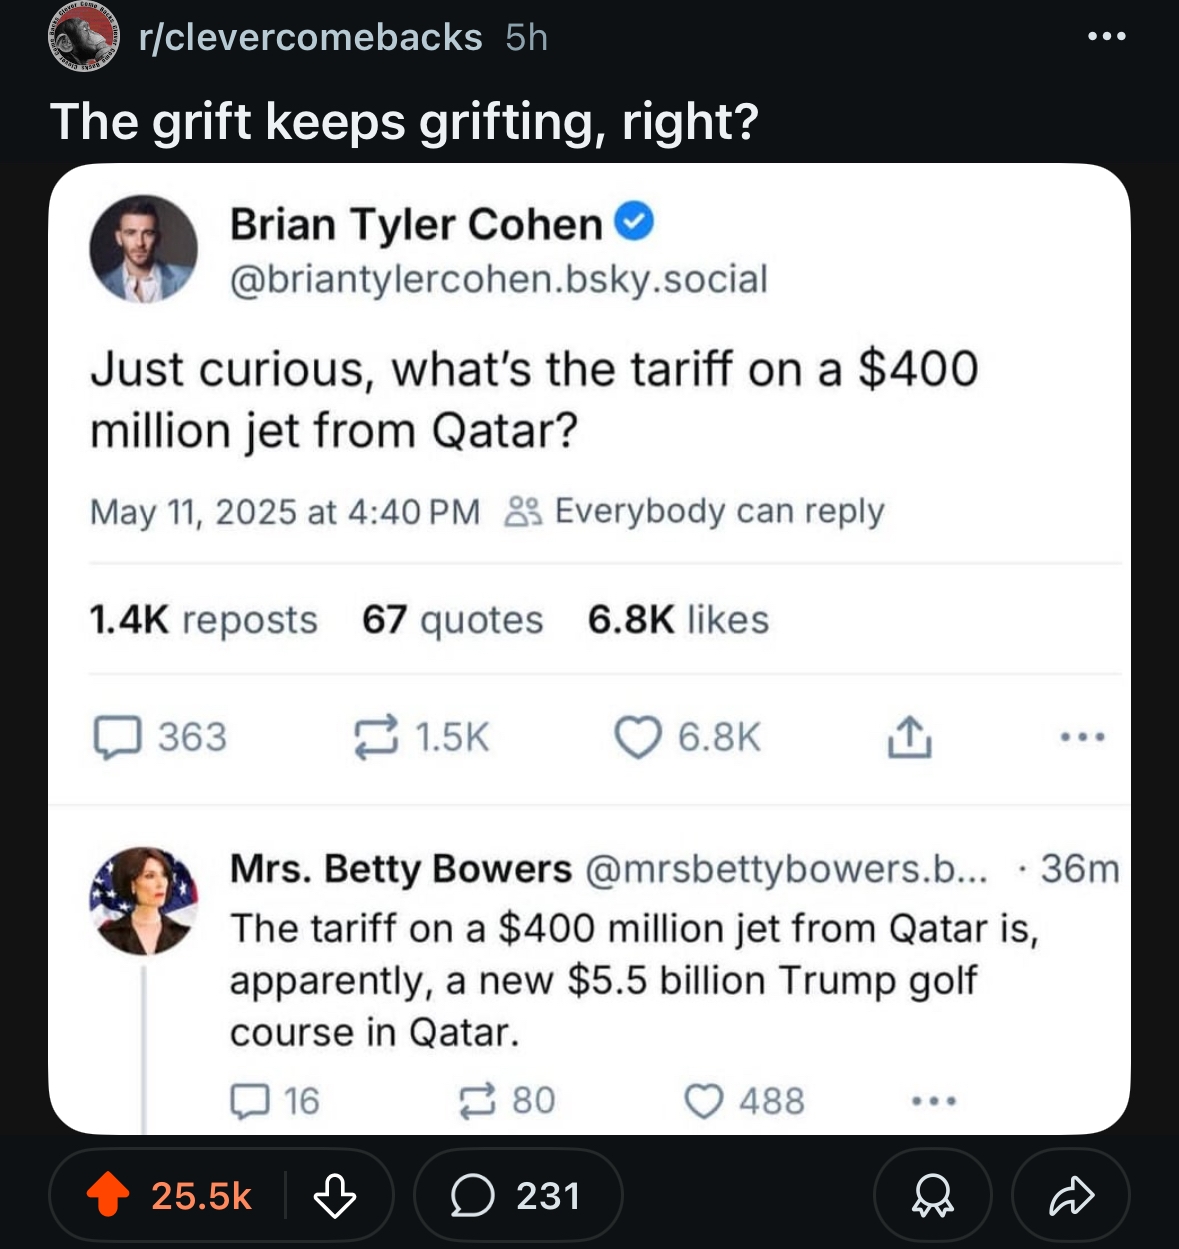Open more options dots on Betty Bowers reply
Image resolution: width=1179 pixels, height=1249 pixels.
pyautogui.click(x=934, y=1101)
